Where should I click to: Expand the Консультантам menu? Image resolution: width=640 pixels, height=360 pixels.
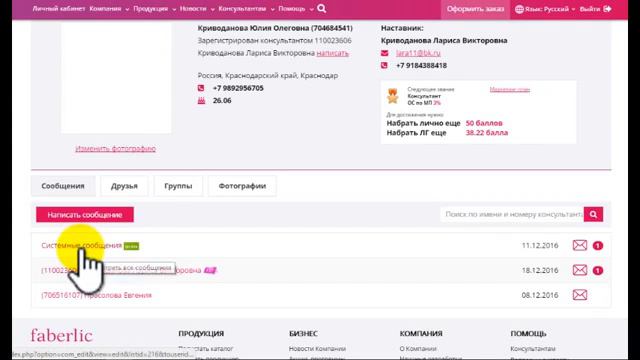click(x=246, y=9)
